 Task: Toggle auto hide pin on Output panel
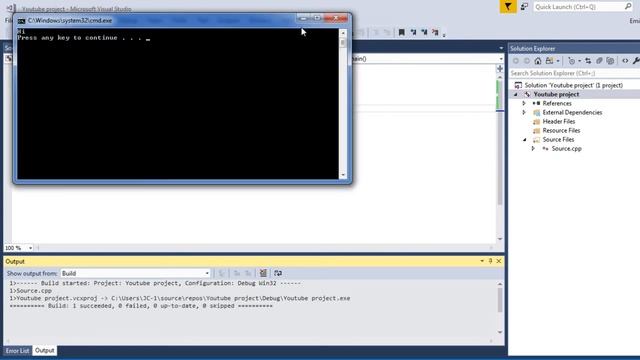pyautogui.click(x=490, y=261)
